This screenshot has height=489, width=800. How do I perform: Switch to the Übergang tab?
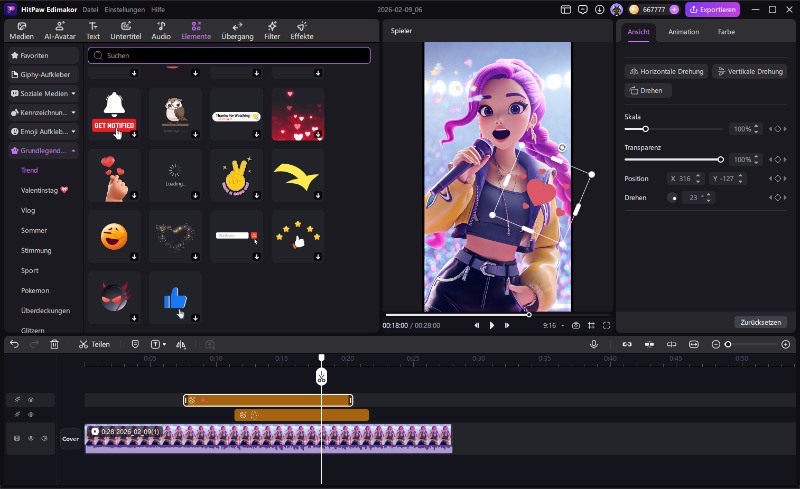click(x=236, y=30)
